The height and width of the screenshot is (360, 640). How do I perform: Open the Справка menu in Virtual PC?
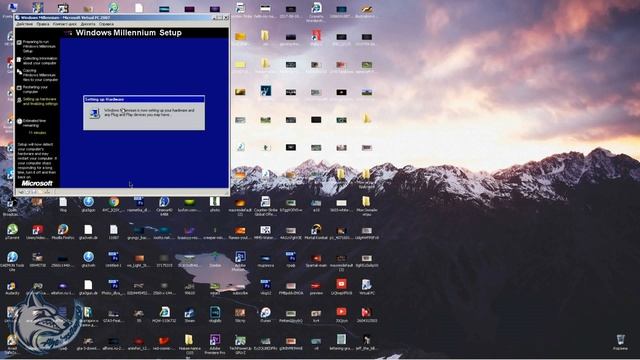pyautogui.click(x=106, y=24)
